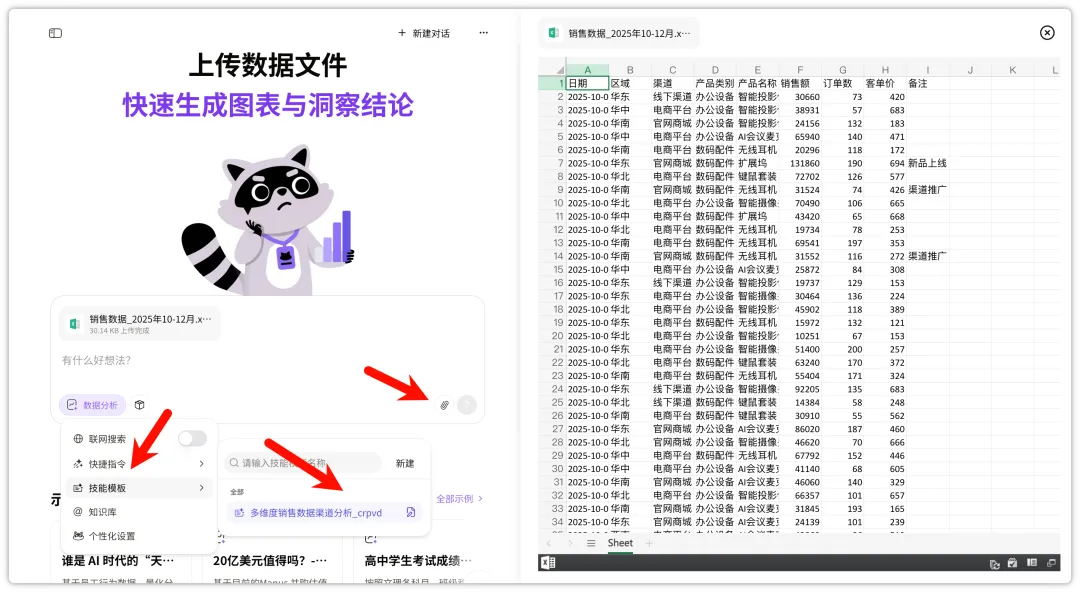Open the 知识库 menu item
The image size is (1080, 592).
pos(138,511)
